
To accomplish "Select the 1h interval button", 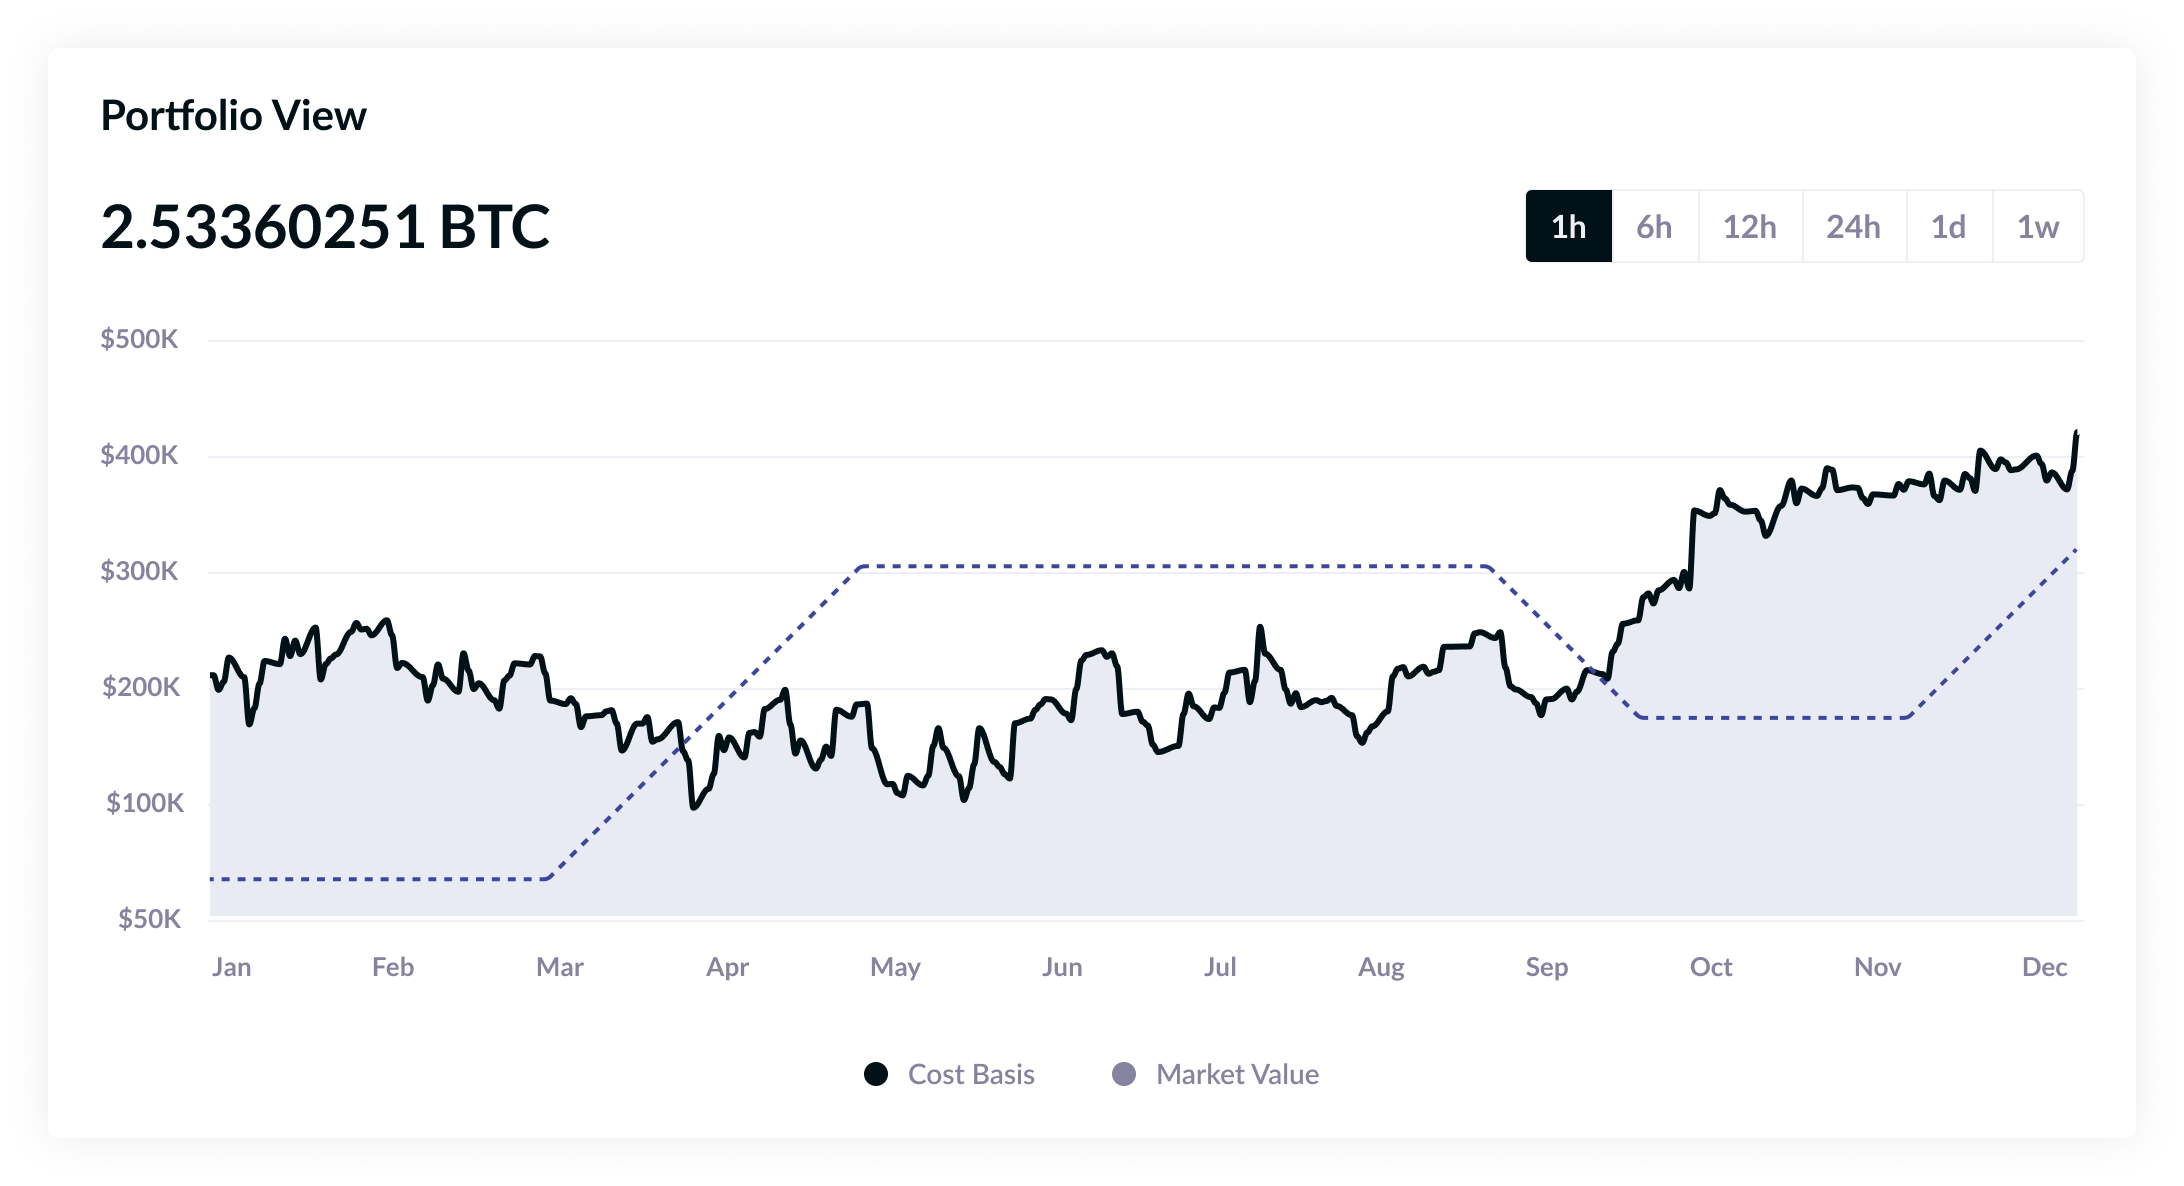I will [1568, 227].
